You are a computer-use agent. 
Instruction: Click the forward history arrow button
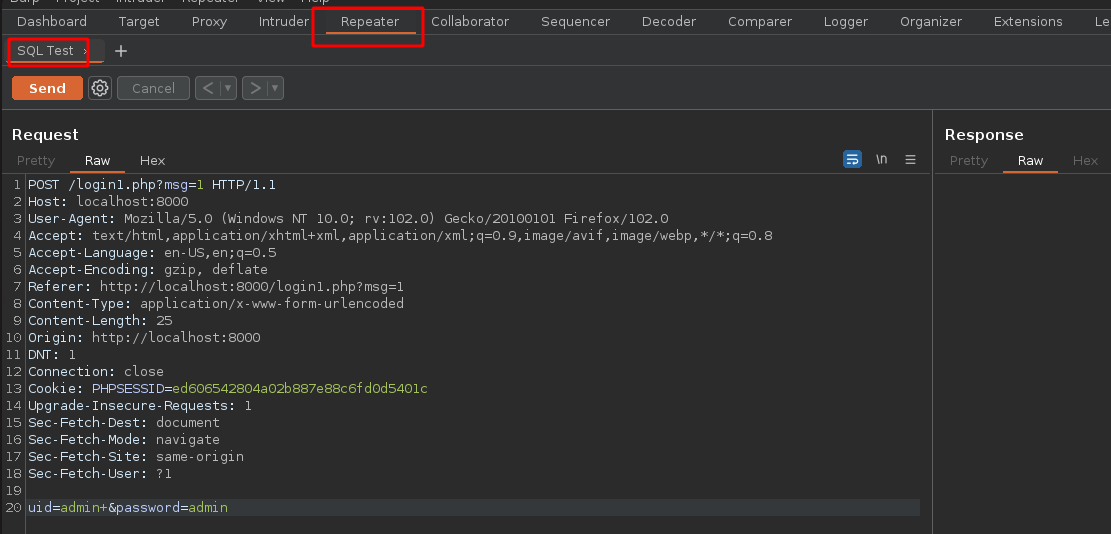pyautogui.click(x=255, y=88)
